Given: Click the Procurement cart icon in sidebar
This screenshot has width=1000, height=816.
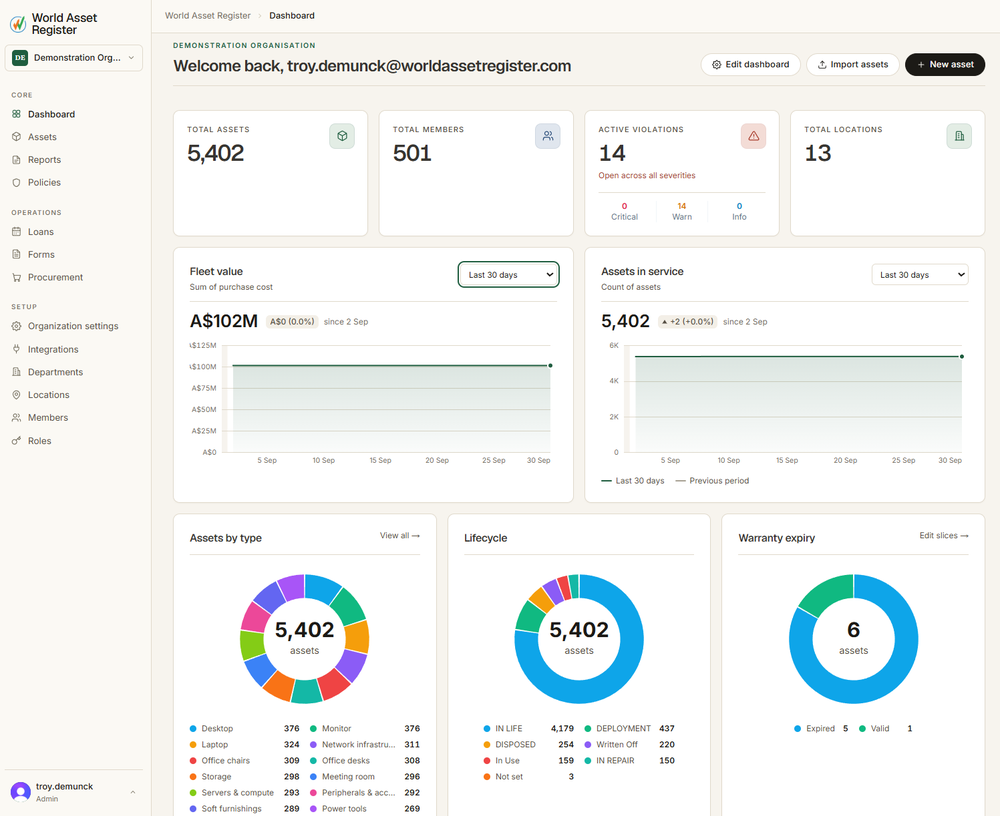Looking at the screenshot, I should (x=17, y=278).
